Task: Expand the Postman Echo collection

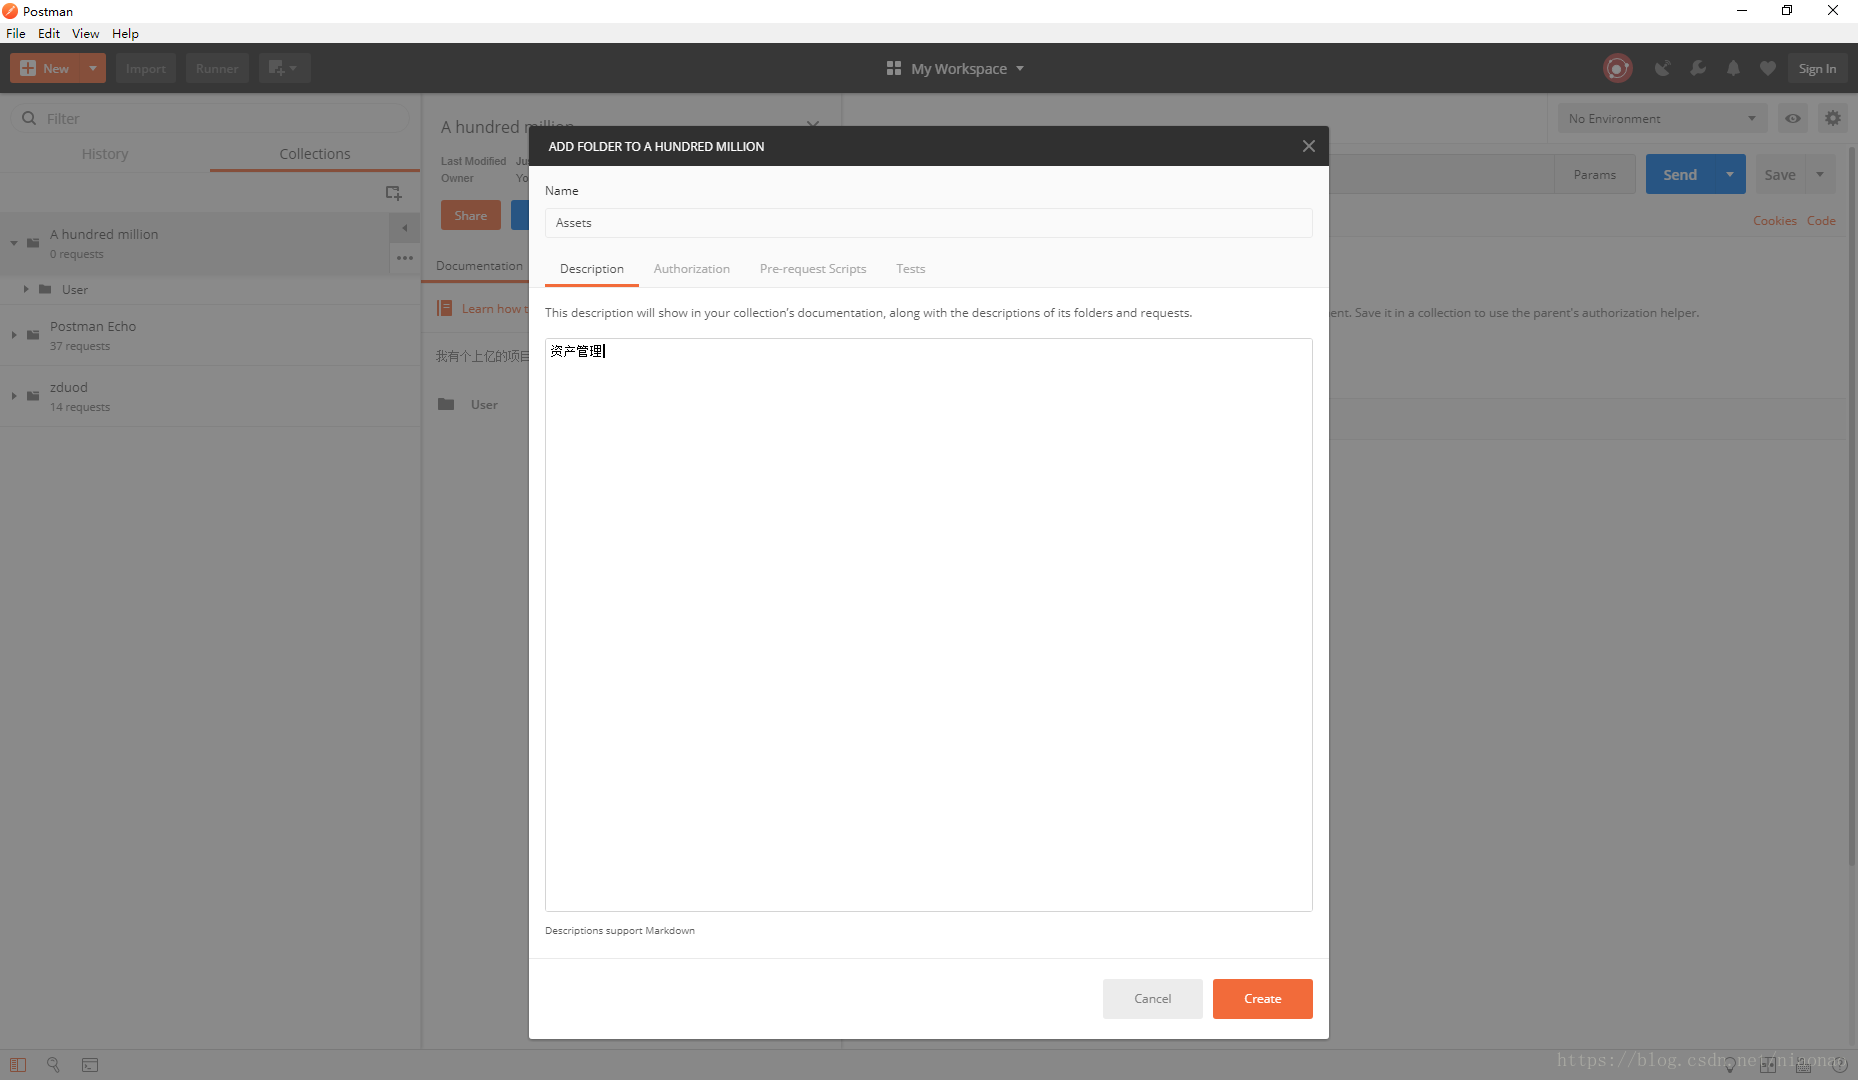Action: [x=14, y=335]
